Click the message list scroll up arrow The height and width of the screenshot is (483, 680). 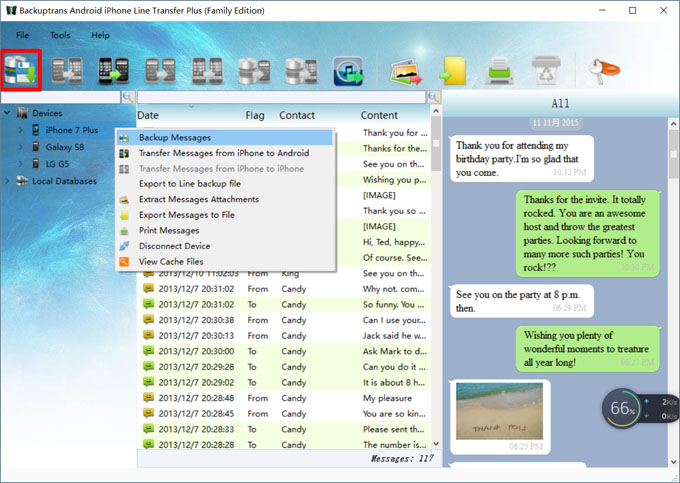pyautogui.click(x=436, y=111)
